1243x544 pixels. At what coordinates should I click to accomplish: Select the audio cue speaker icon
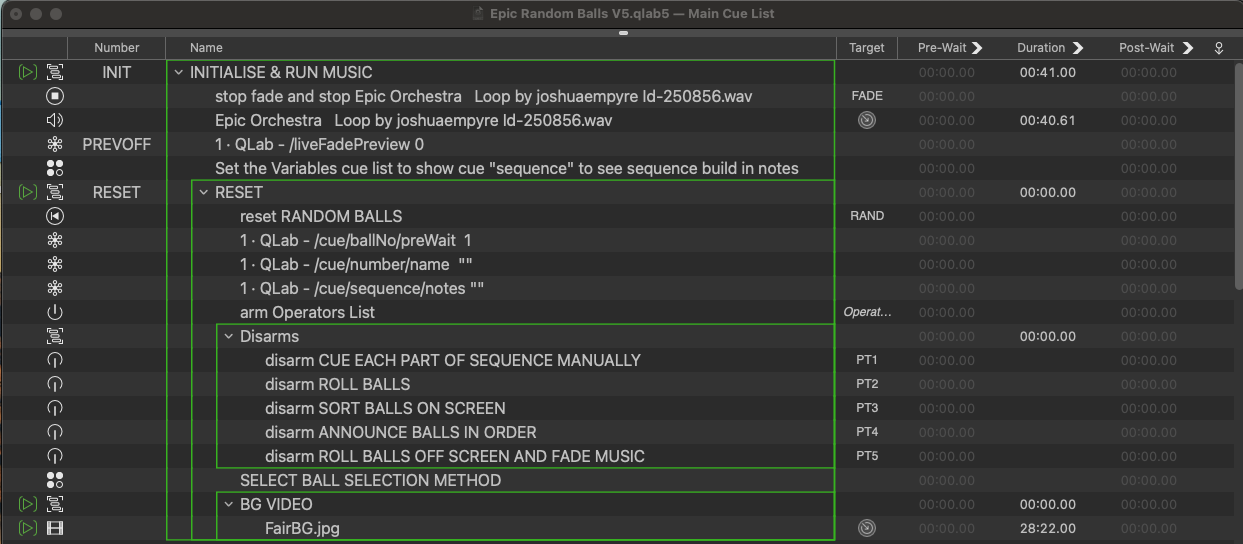(x=55, y=120)
